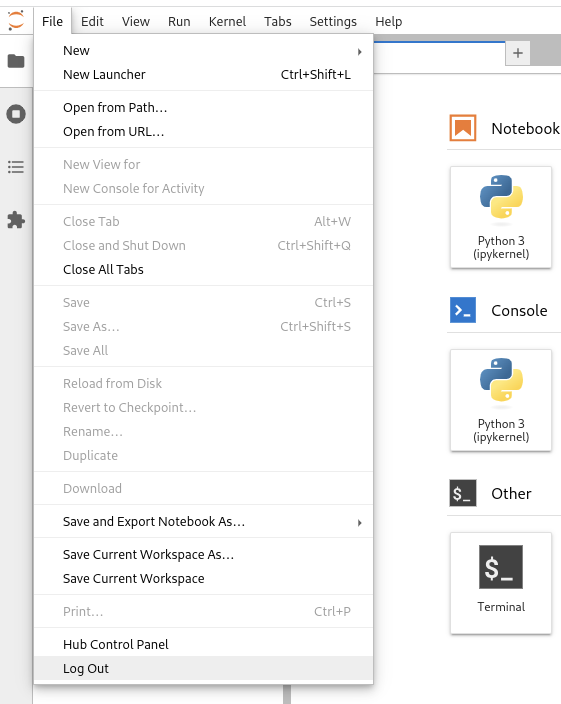Select Open from Path… menu entry
The width and height of the screenshot is (561, 704).
click(x=203, y=108)
